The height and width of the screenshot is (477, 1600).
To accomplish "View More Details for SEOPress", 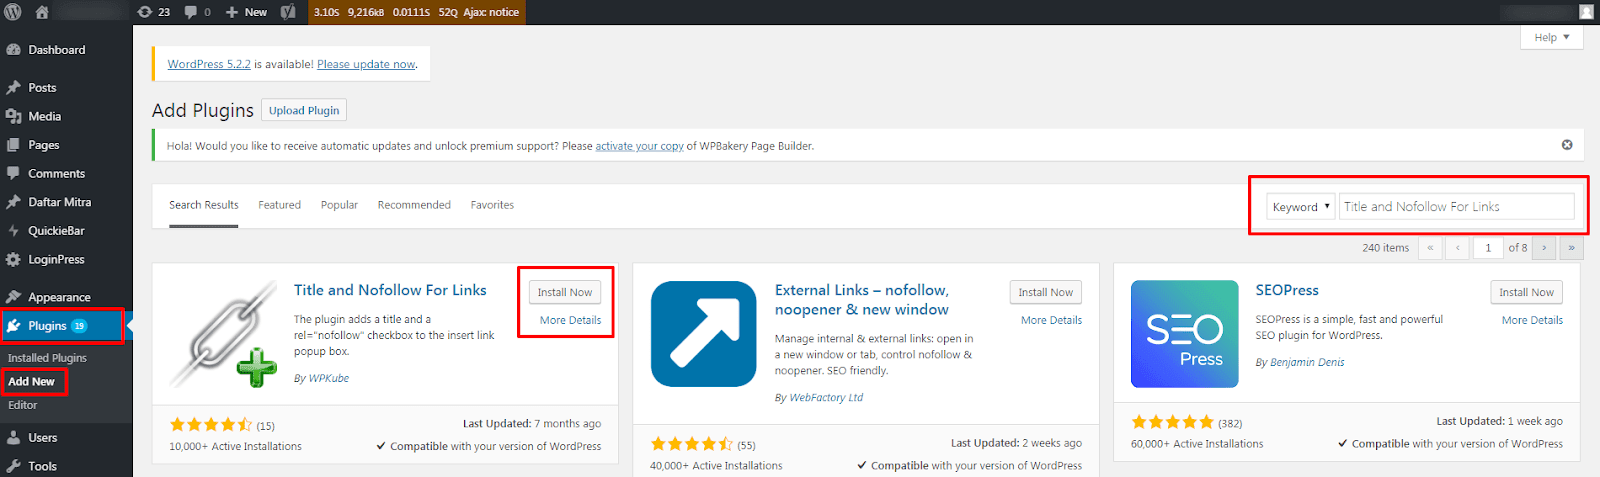I will coord(1531,320).
